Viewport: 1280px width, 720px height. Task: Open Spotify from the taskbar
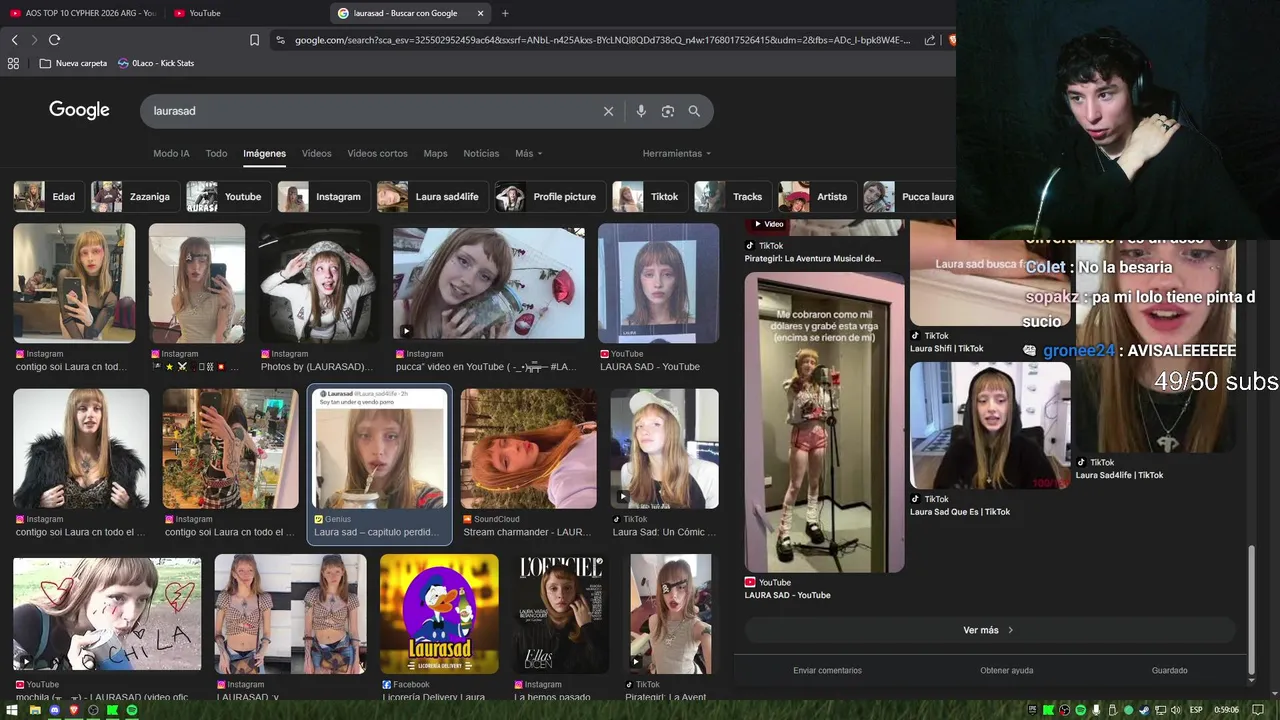tap(131, 710)
